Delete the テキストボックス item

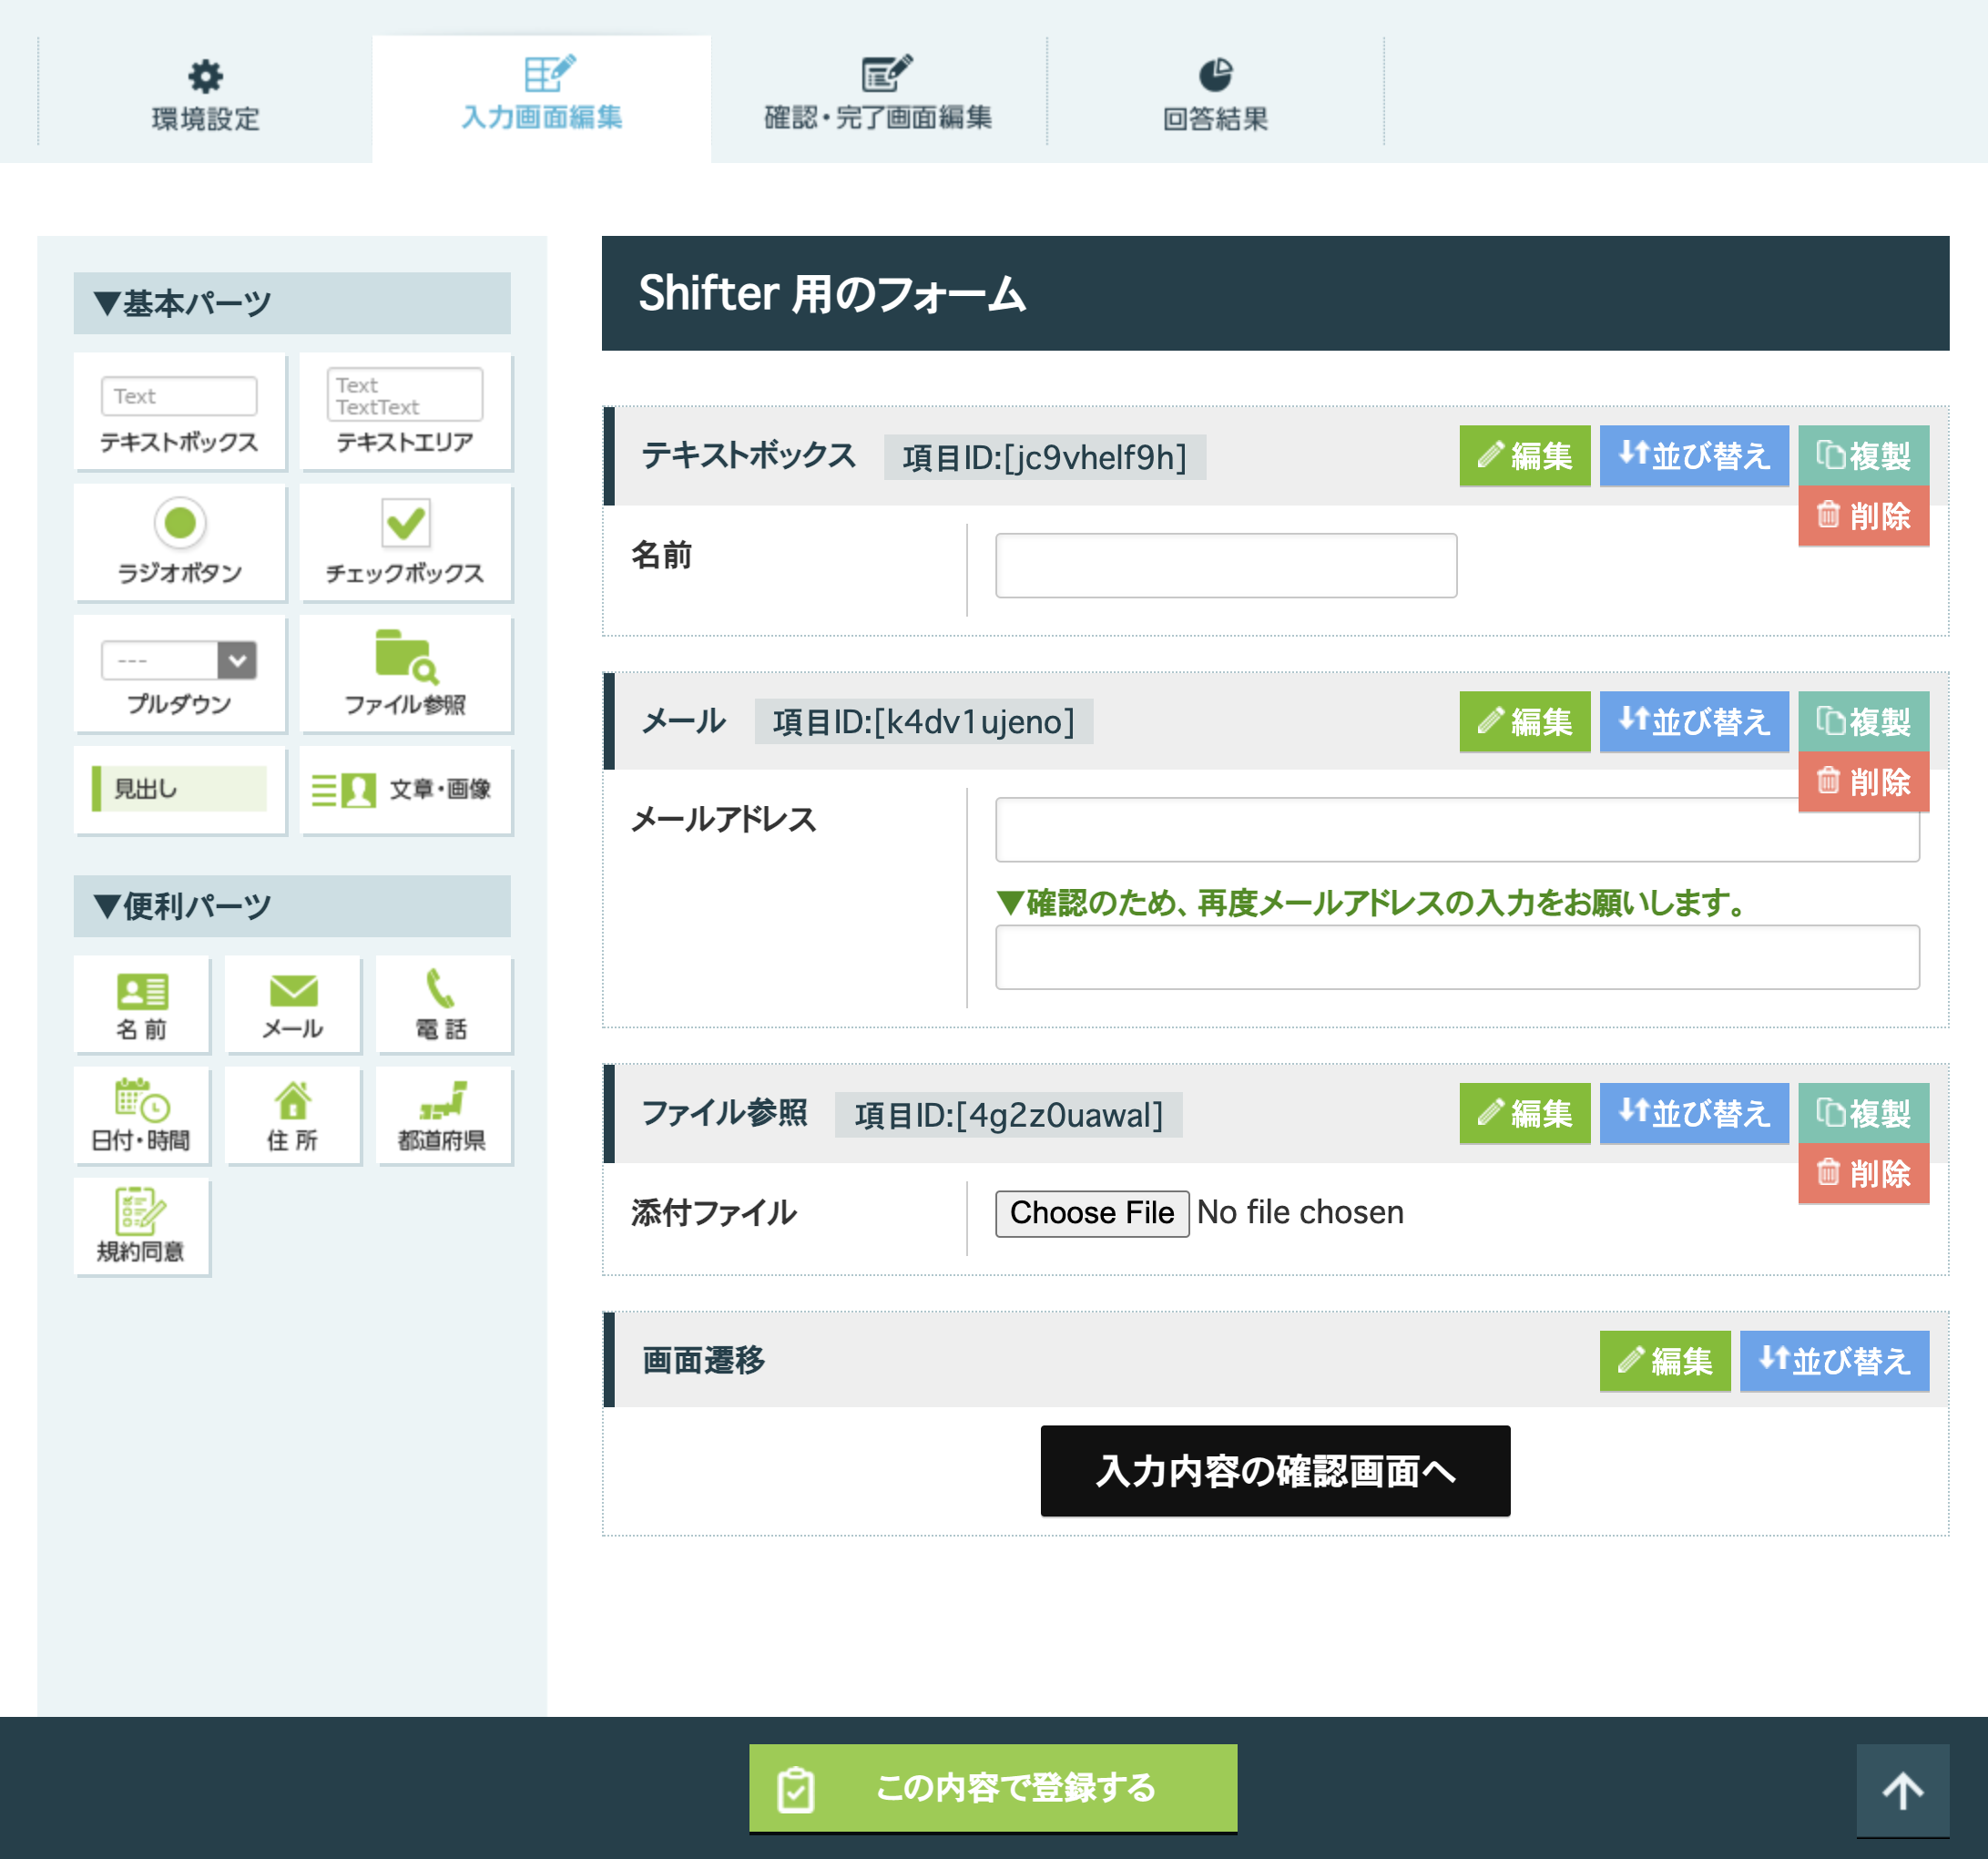pos(1863,516)
